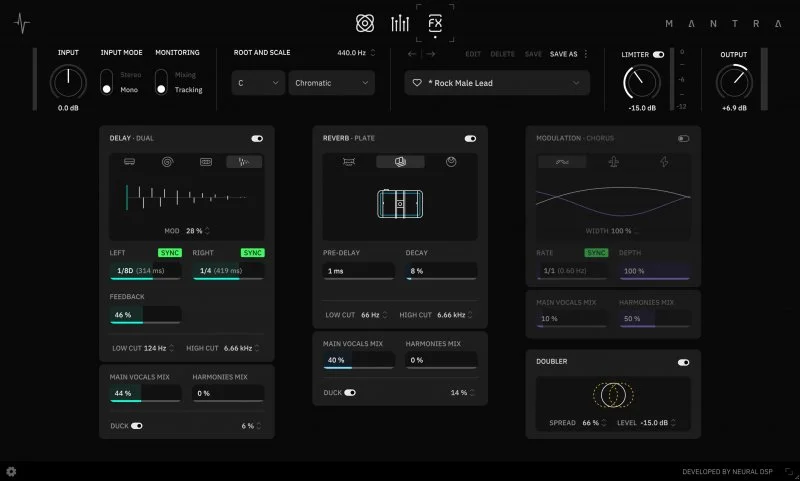Adjust delay MOD 28 % stepper
Screen dimensions: 800x481
coord(207,231)
